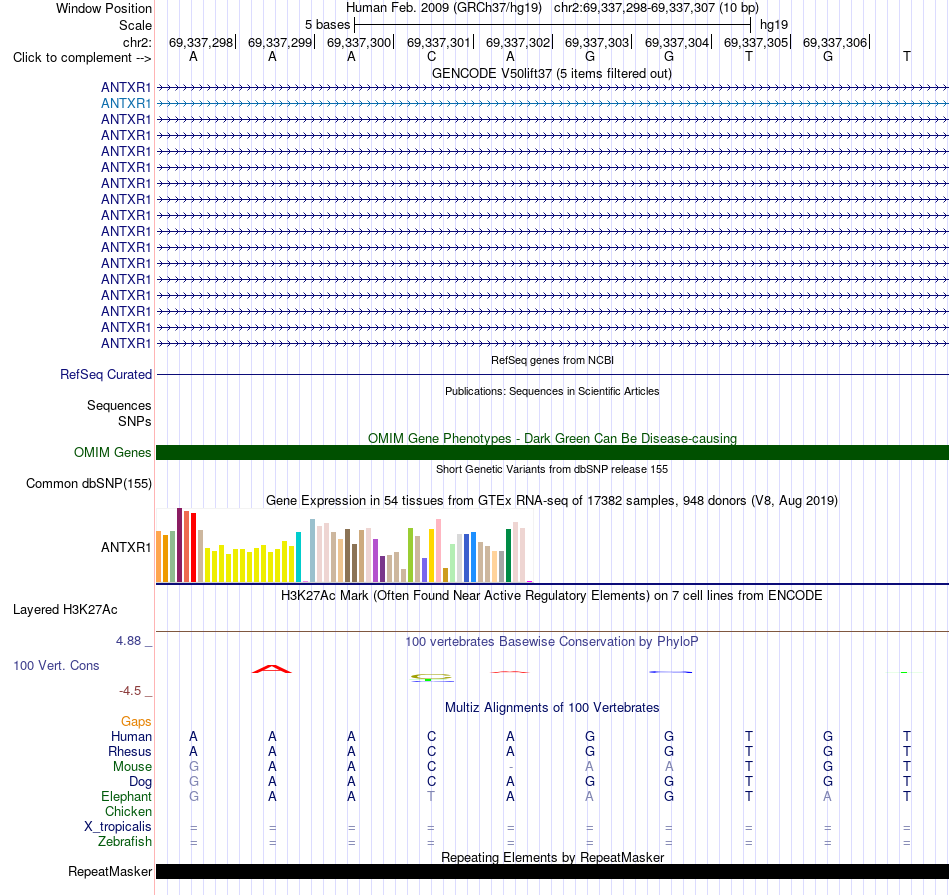Click the Sequences track label
Screen dimensions: 950x895
[119, 405]
